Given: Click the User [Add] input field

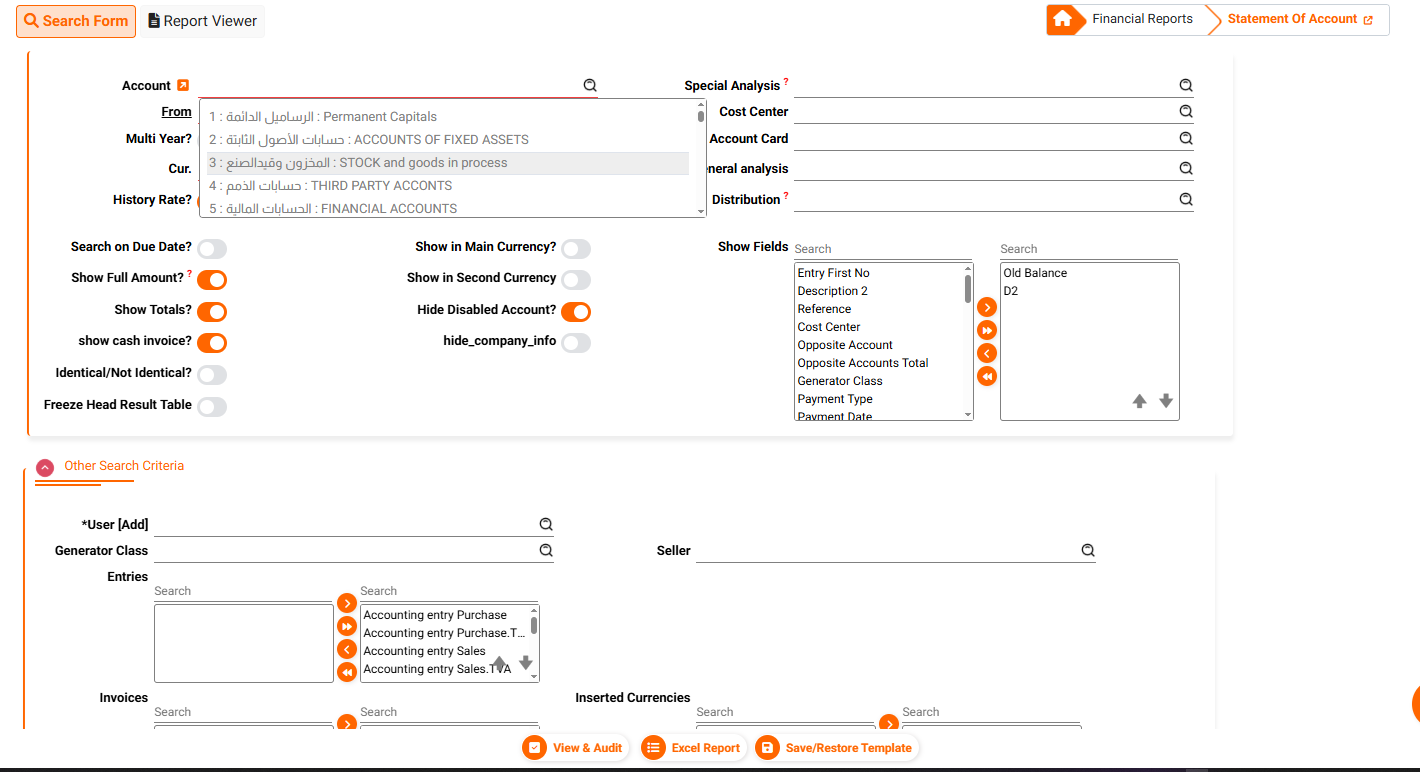Looking at the screenshot, I should click(345, 524).
